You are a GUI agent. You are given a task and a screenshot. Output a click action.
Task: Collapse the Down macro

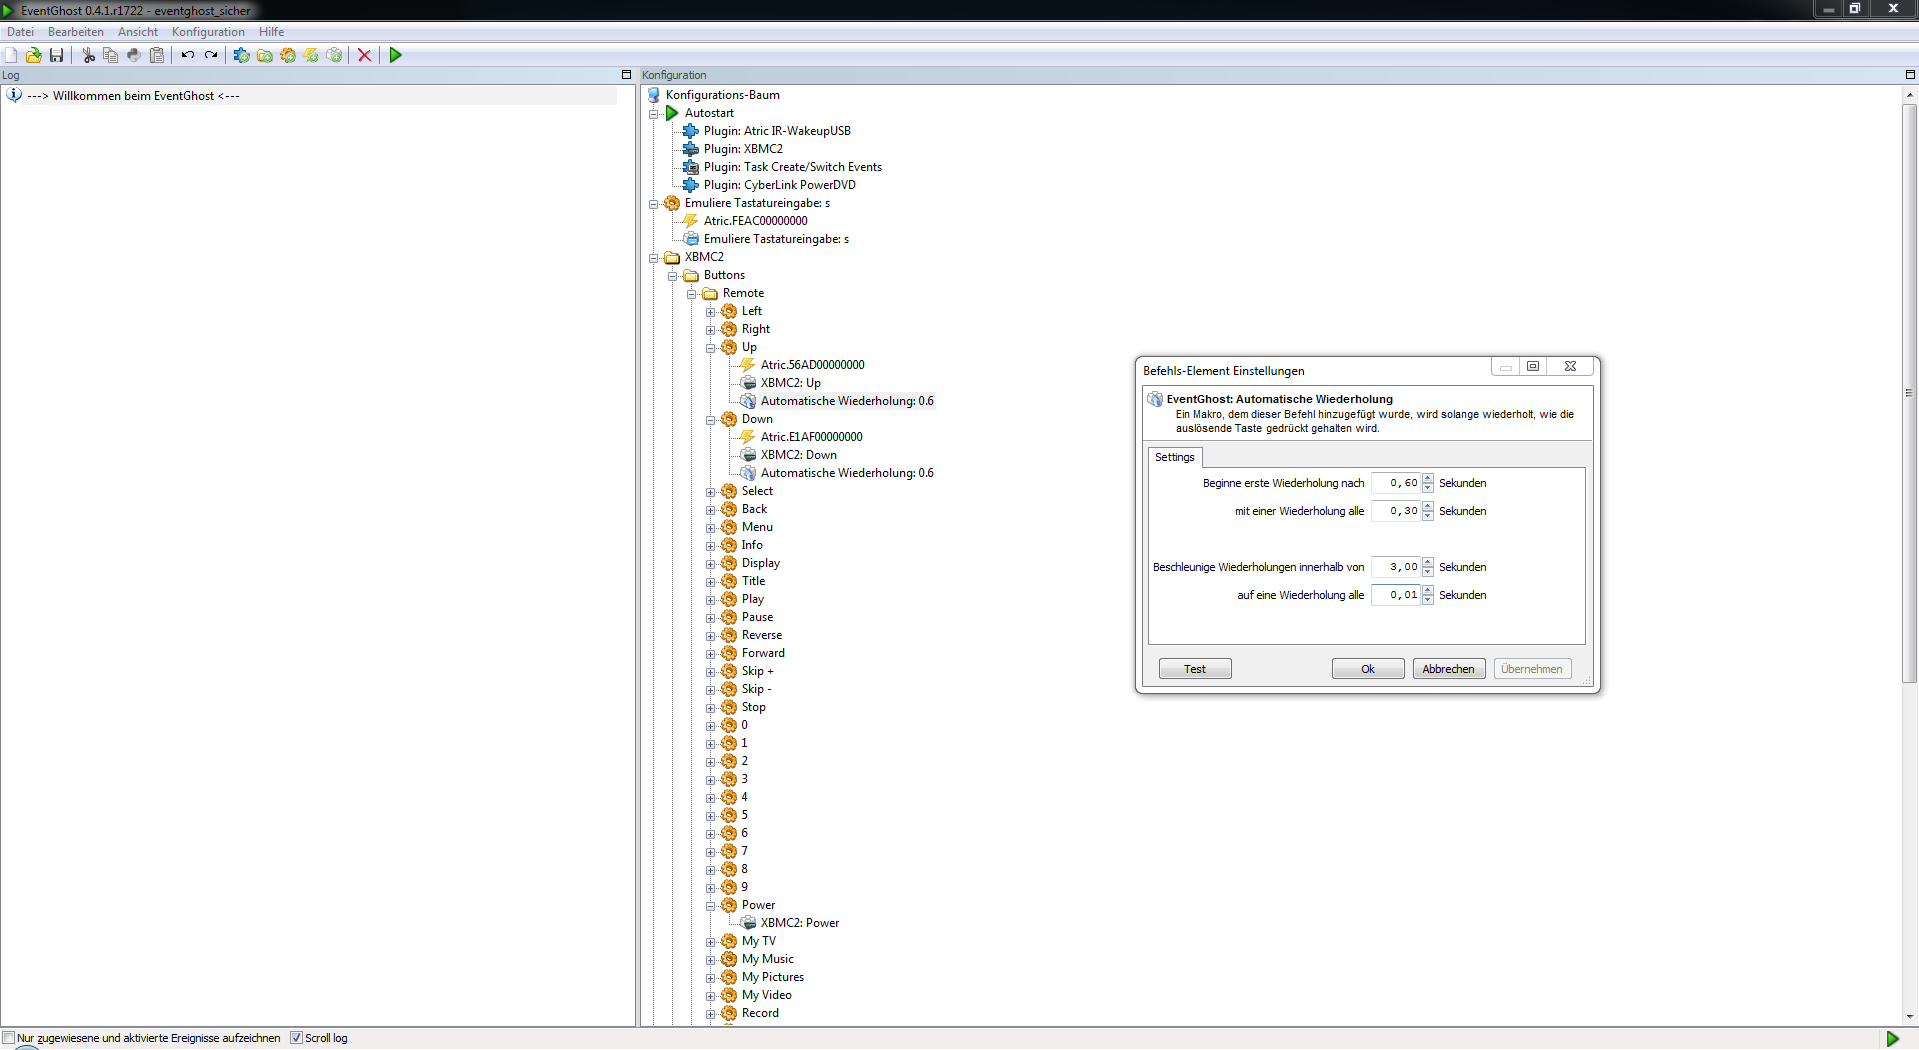pos(711,420)
